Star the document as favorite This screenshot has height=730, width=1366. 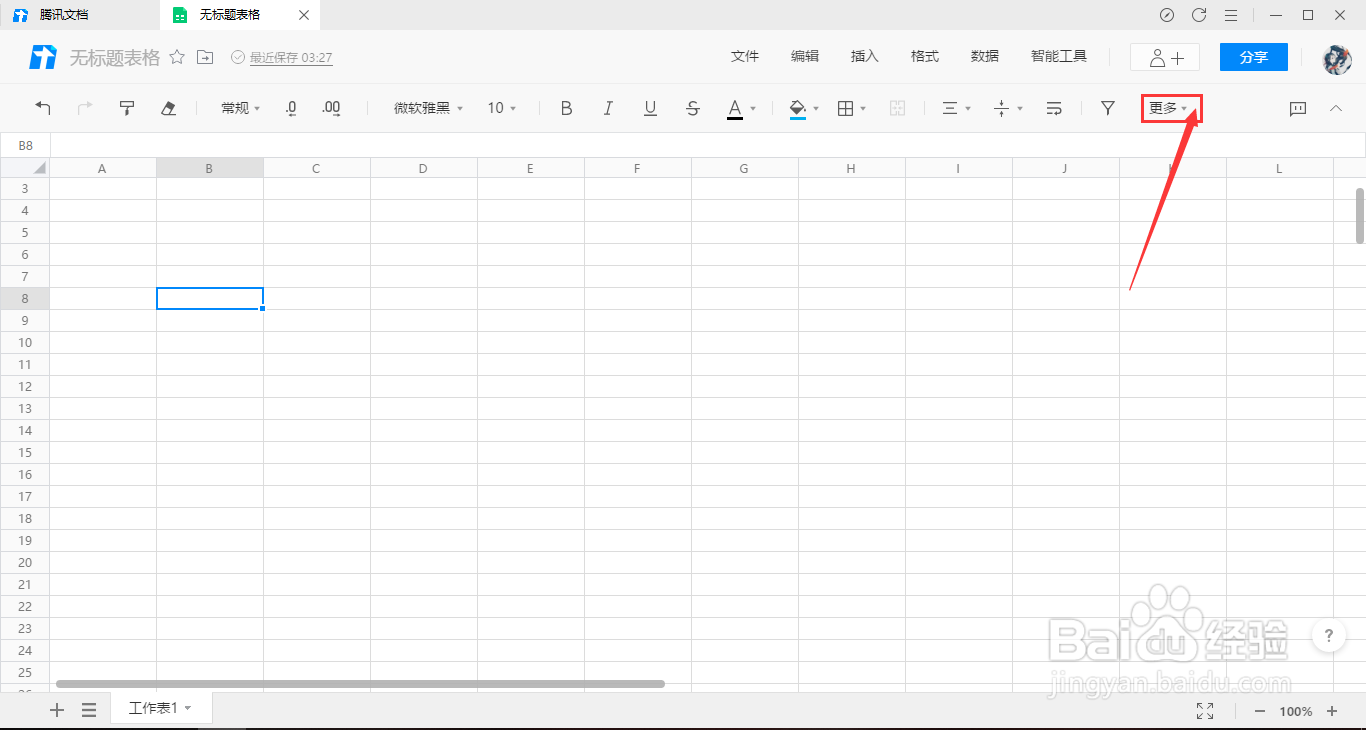coord(177,57)
